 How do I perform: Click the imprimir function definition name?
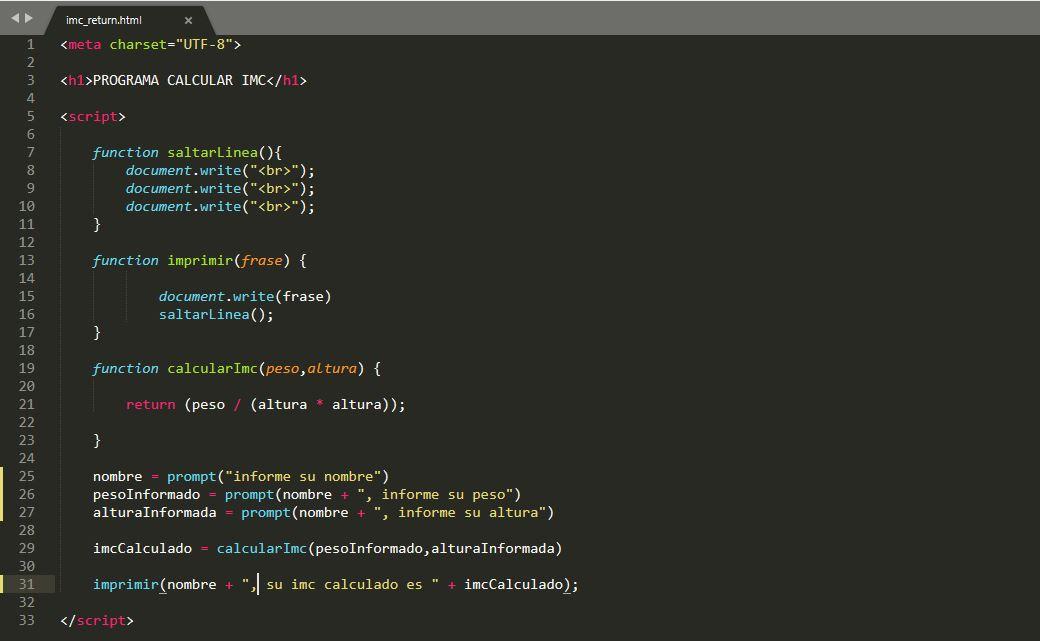200,261
